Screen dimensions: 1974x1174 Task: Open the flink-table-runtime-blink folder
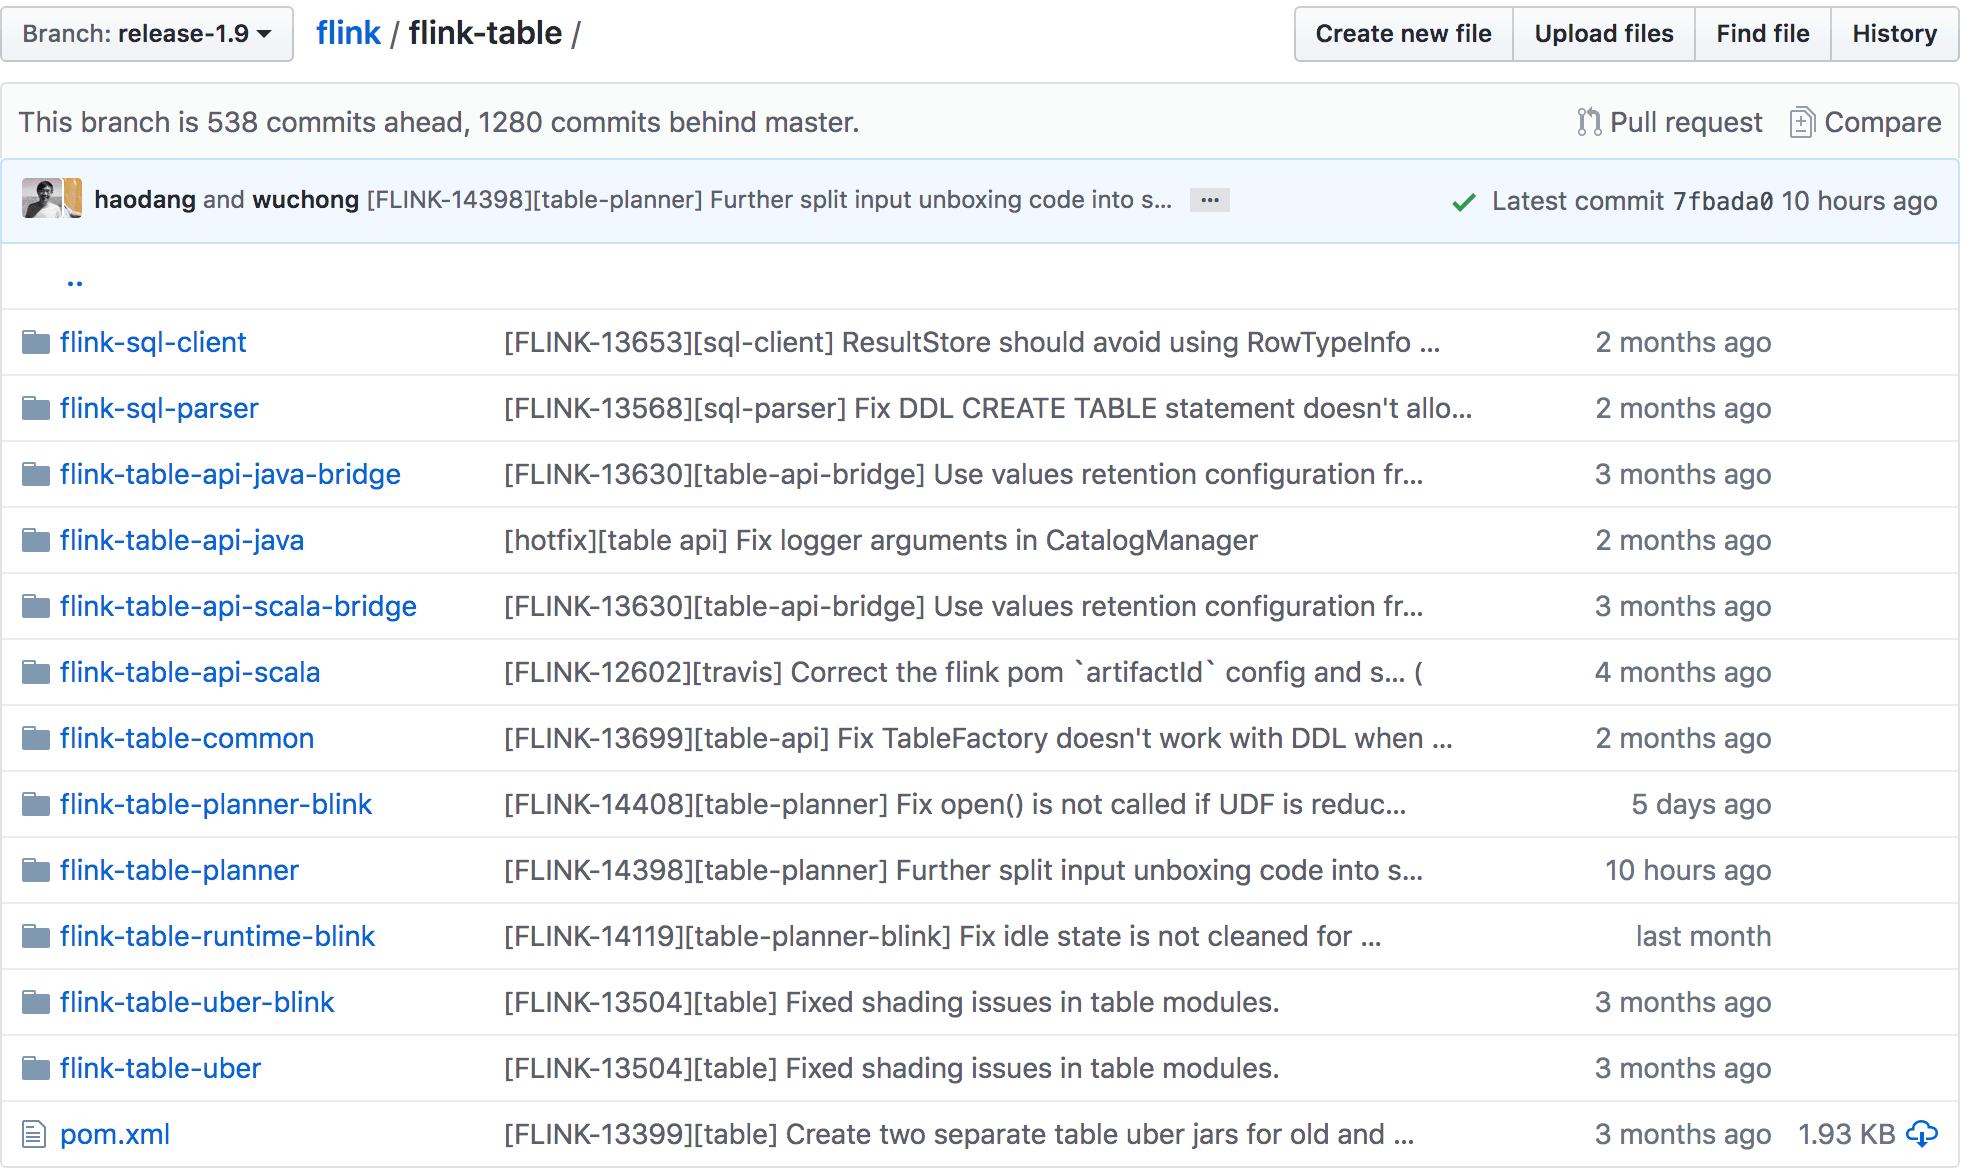tap(217, 936)
